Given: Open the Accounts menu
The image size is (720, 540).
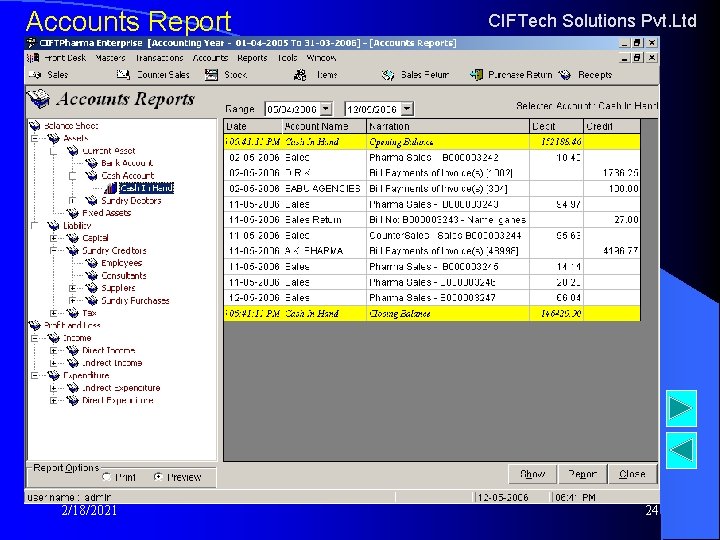Looking at the screenshot, I should (210, 58).
